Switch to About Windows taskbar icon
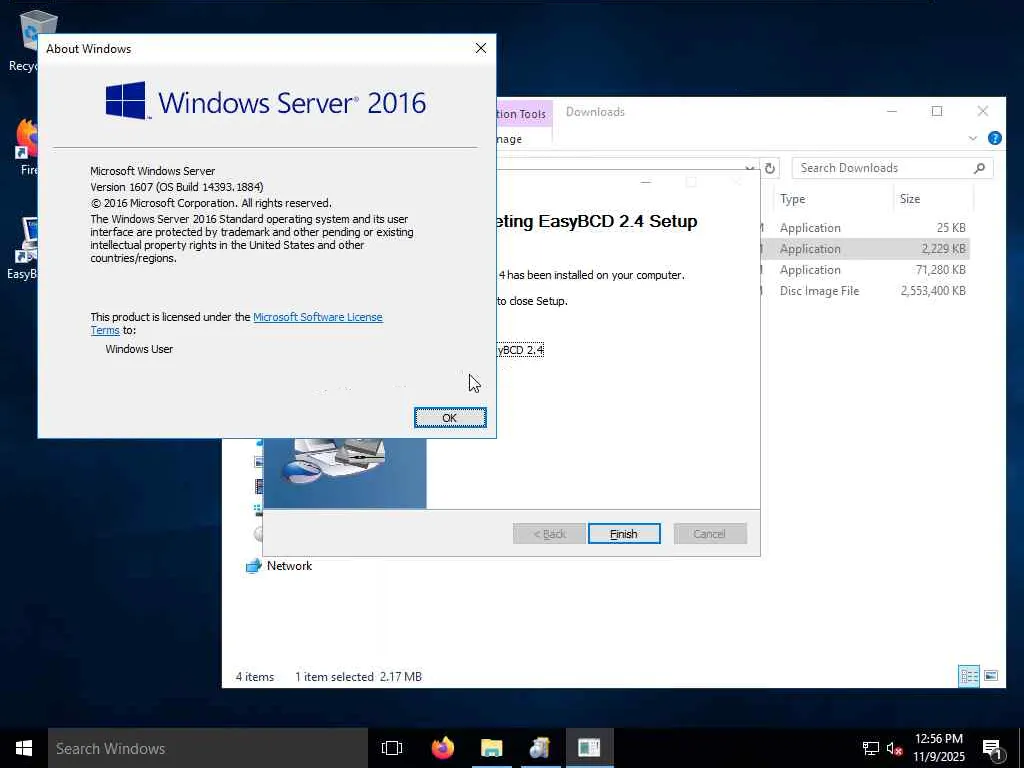Screen dimensions: 1024x768 click(x=589, y=748)
